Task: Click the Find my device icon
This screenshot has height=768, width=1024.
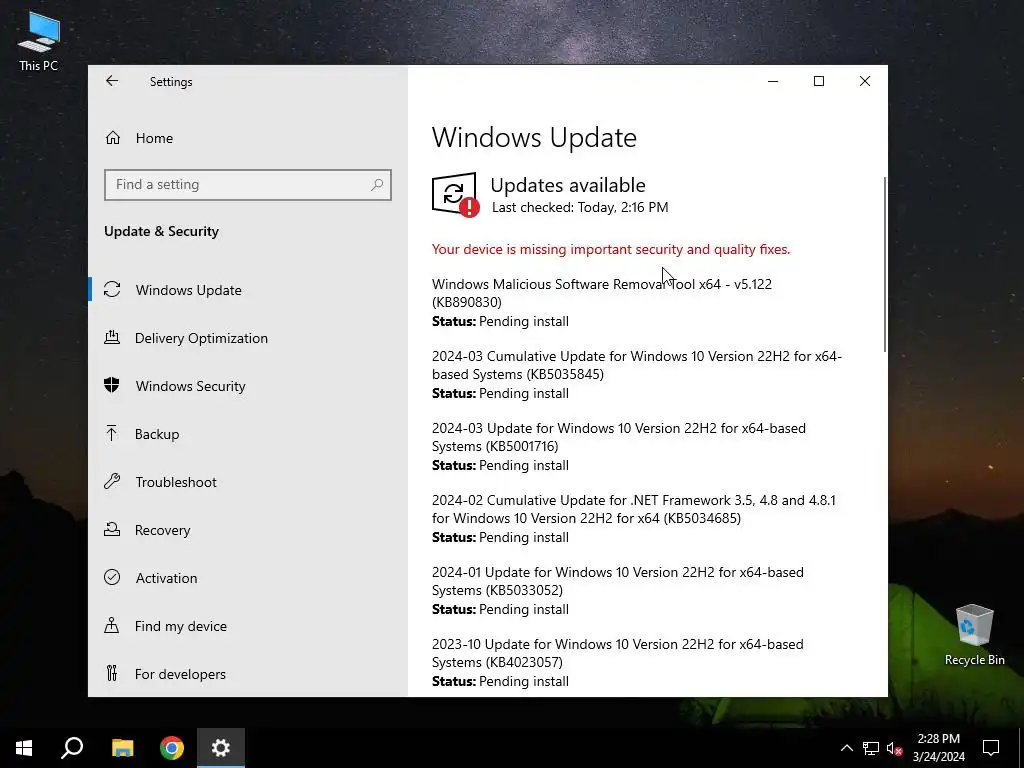Action: point(112,626)
